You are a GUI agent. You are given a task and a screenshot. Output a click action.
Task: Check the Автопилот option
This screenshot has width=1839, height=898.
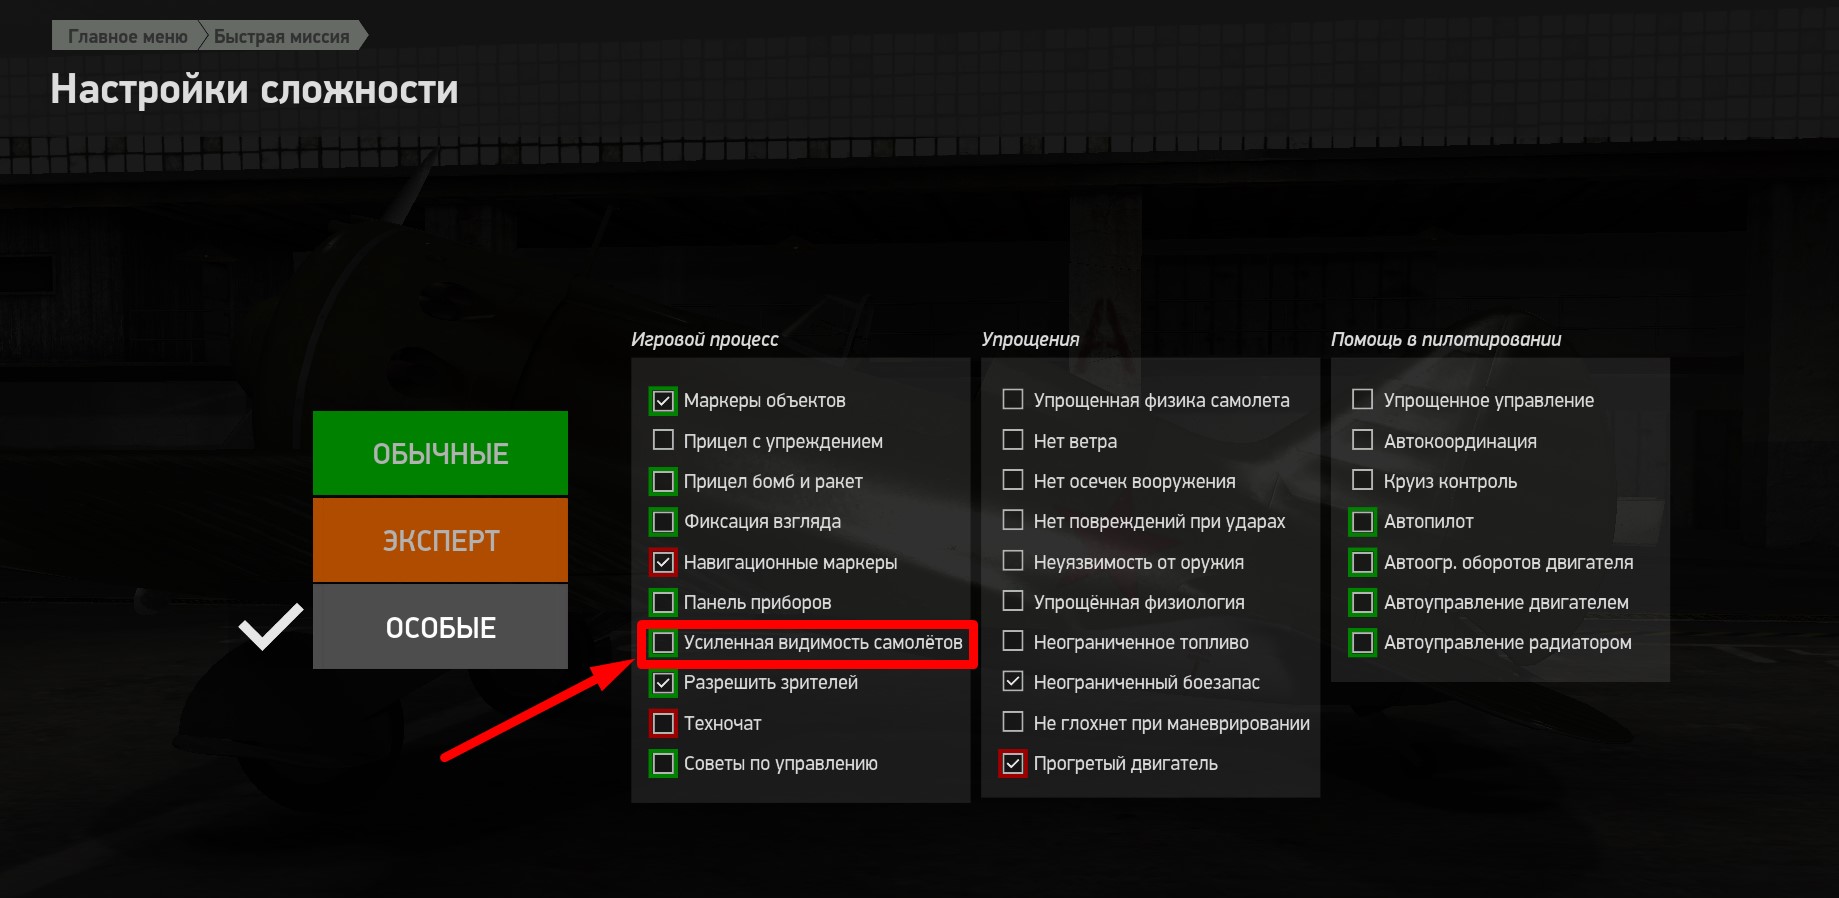point(1362,521)
